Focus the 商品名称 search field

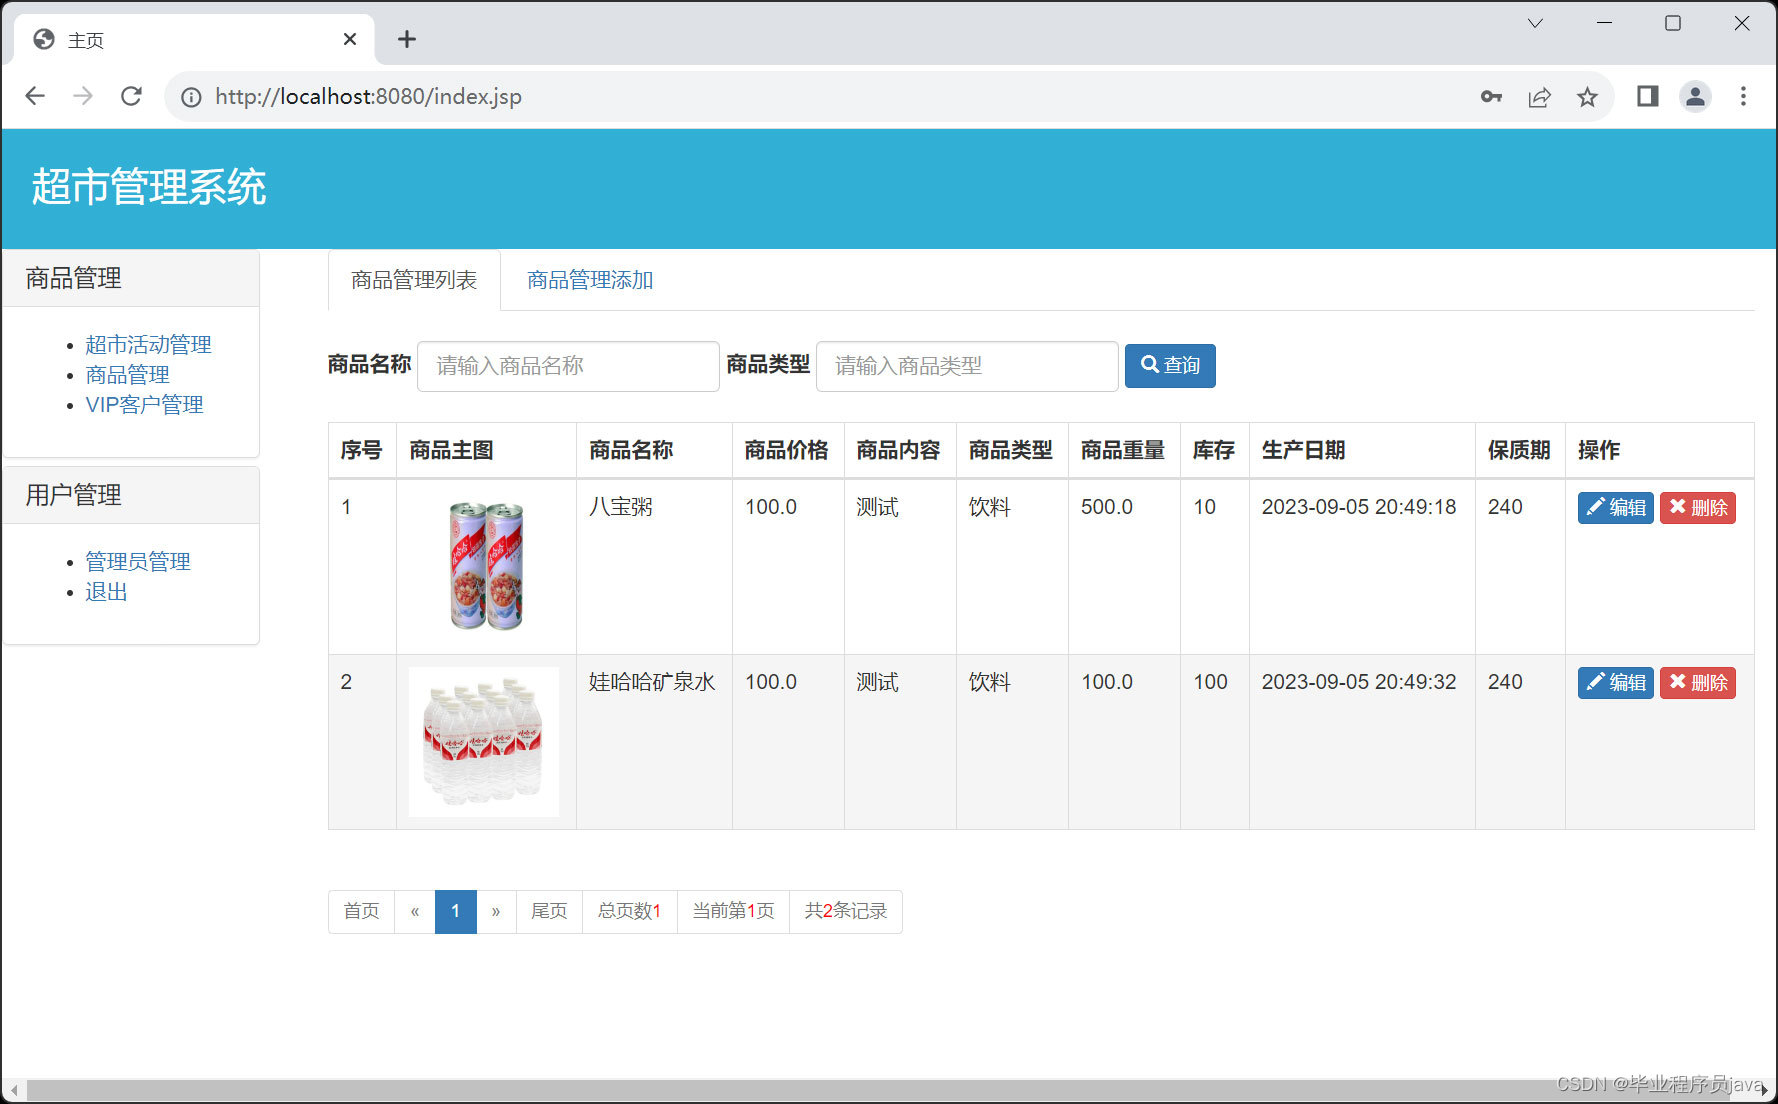point(568,366)
